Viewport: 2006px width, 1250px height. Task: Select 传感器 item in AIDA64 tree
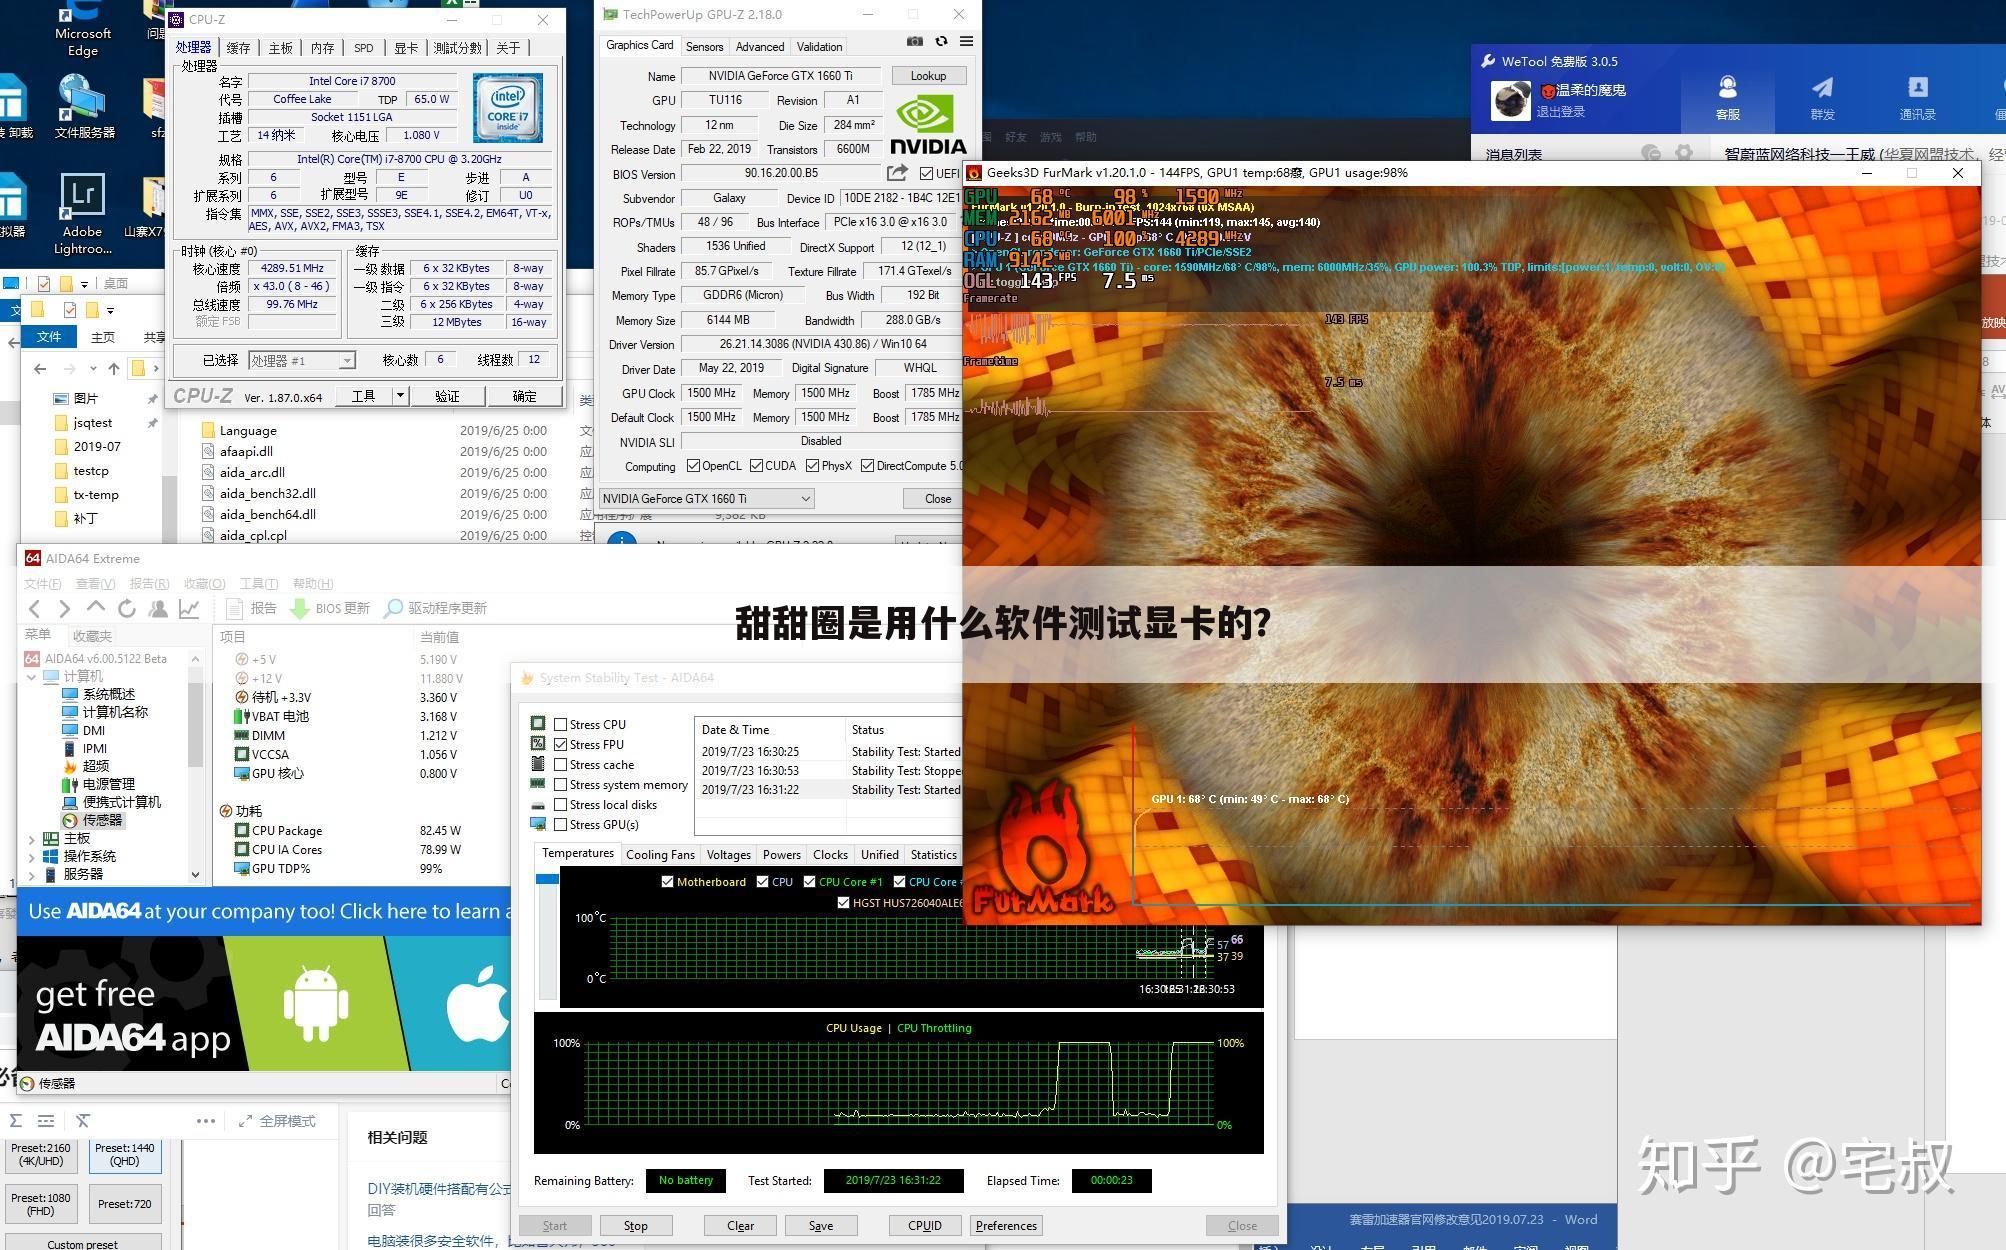tap(93, 820)
